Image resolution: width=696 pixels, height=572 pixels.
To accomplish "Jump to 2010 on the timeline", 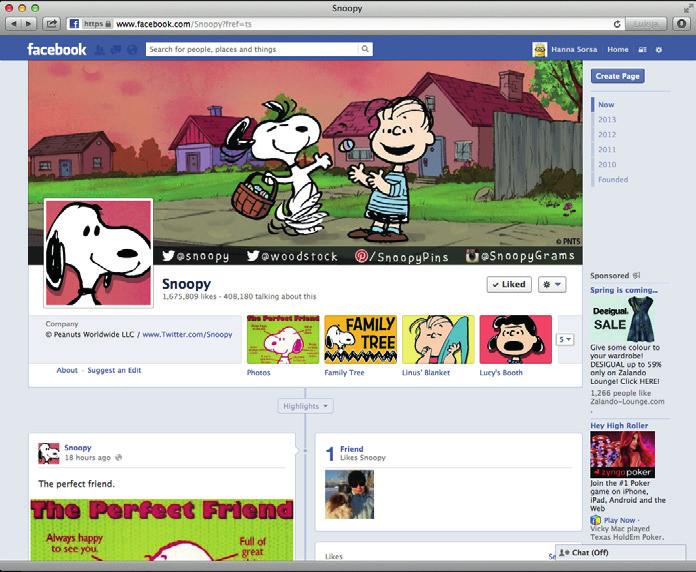I will [x=607, y=165].
